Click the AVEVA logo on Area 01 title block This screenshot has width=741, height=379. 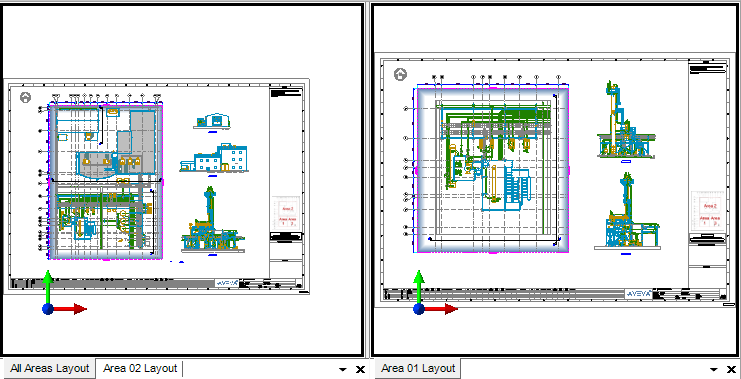point(638,293)
